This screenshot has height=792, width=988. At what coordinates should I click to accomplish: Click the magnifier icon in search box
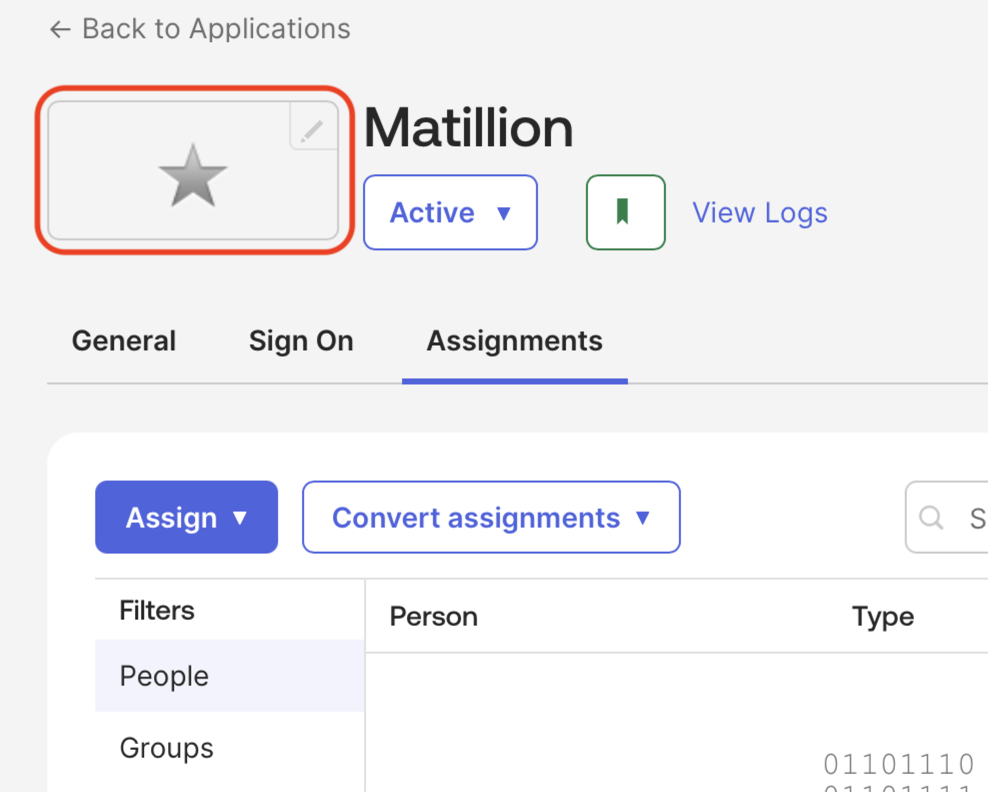point(931,517)
